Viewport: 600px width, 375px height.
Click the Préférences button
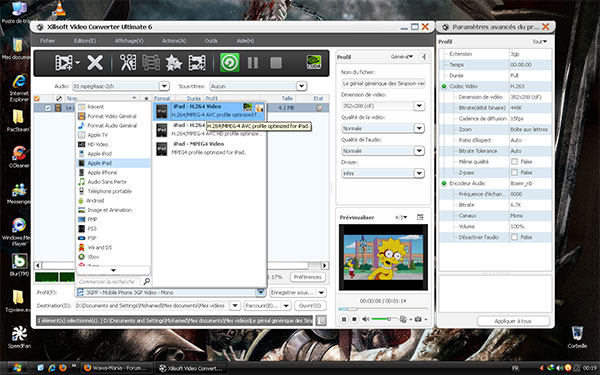(308, 277)
